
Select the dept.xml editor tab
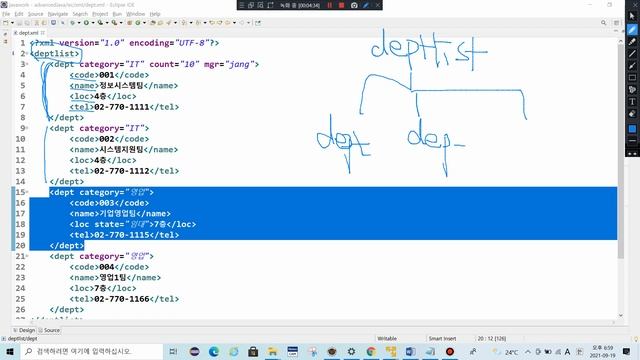coord(29,33)
